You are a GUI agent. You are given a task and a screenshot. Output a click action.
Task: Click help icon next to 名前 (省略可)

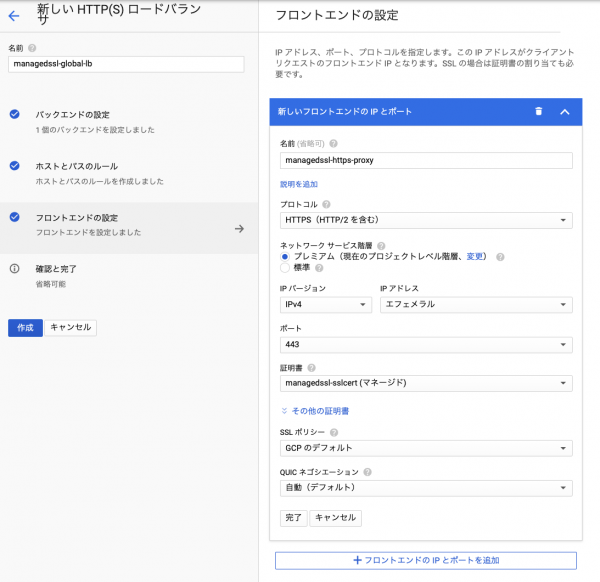(x=334, y=143)
